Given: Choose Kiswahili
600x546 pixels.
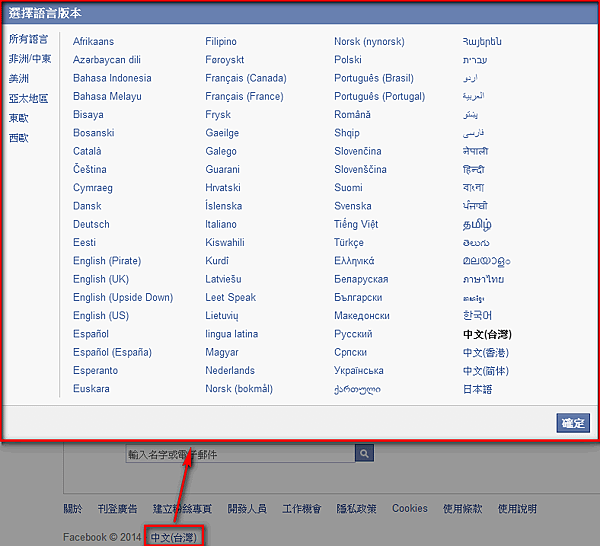Looking at the screenshot, I should (x=225, y=243).
